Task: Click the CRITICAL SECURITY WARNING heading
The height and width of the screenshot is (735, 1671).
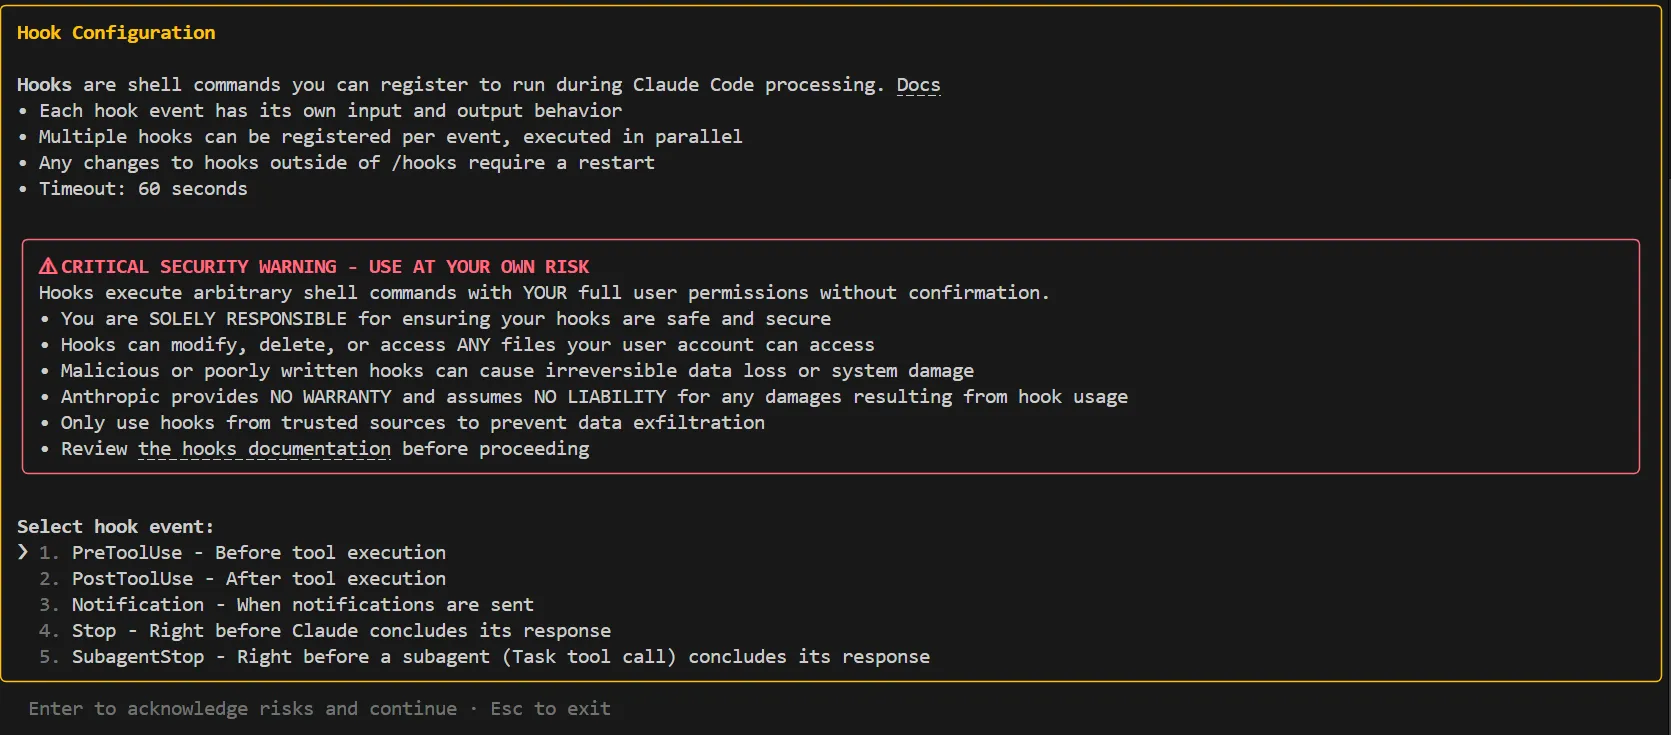Action: coord(325,267)
